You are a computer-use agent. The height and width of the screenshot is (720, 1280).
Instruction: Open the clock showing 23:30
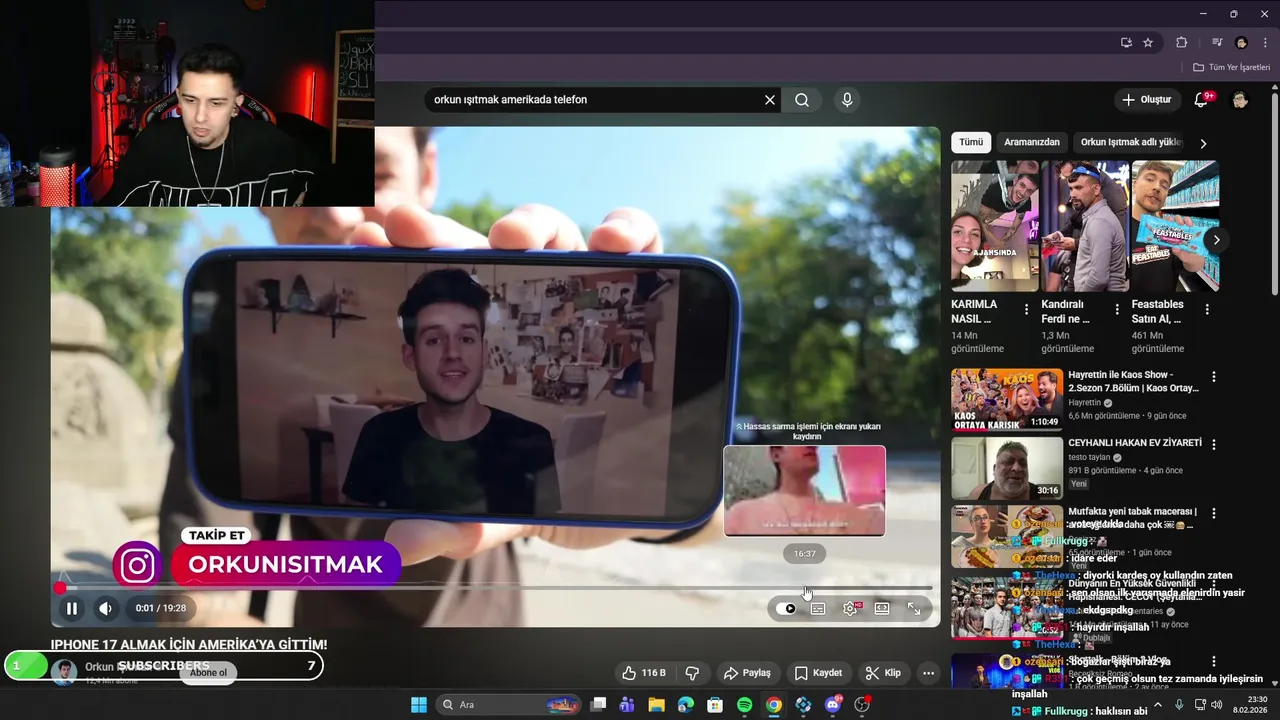pos(1250,705)
